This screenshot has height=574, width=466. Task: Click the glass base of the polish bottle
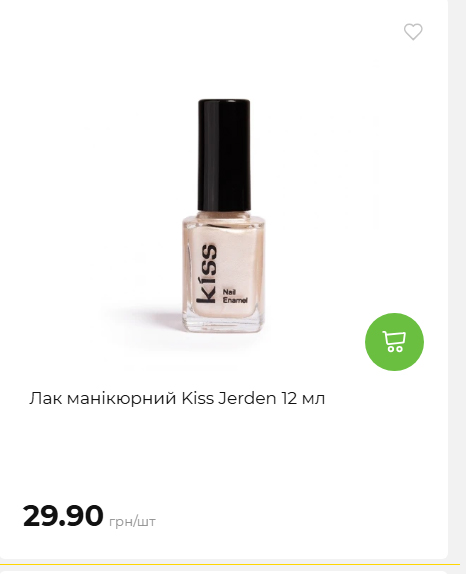point(223,324)
